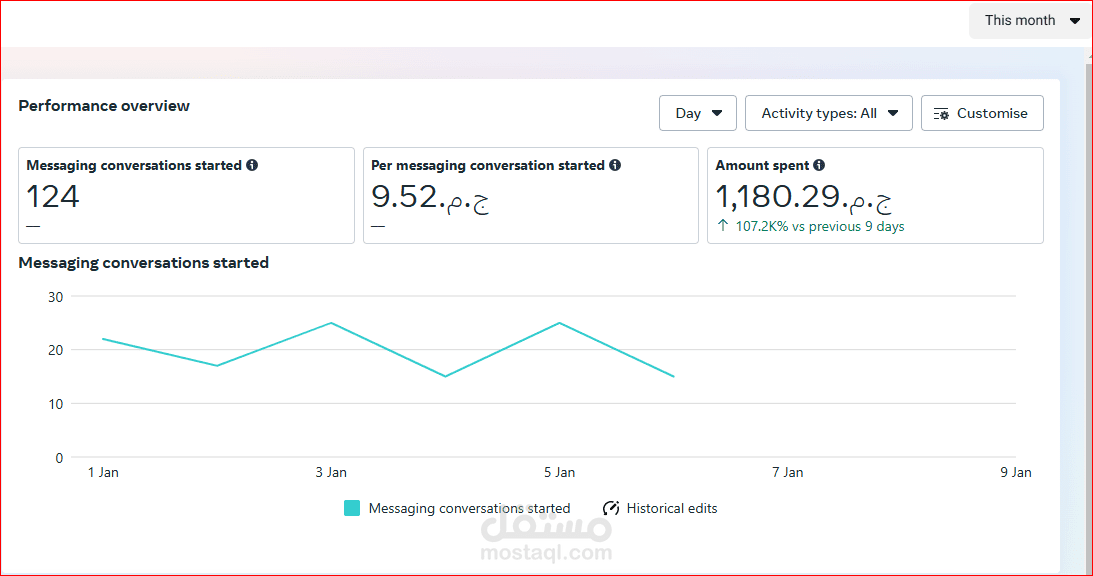The image size is (1093, 576).
Task: Open Activity types: All dropdown
Action: [828, 113]
